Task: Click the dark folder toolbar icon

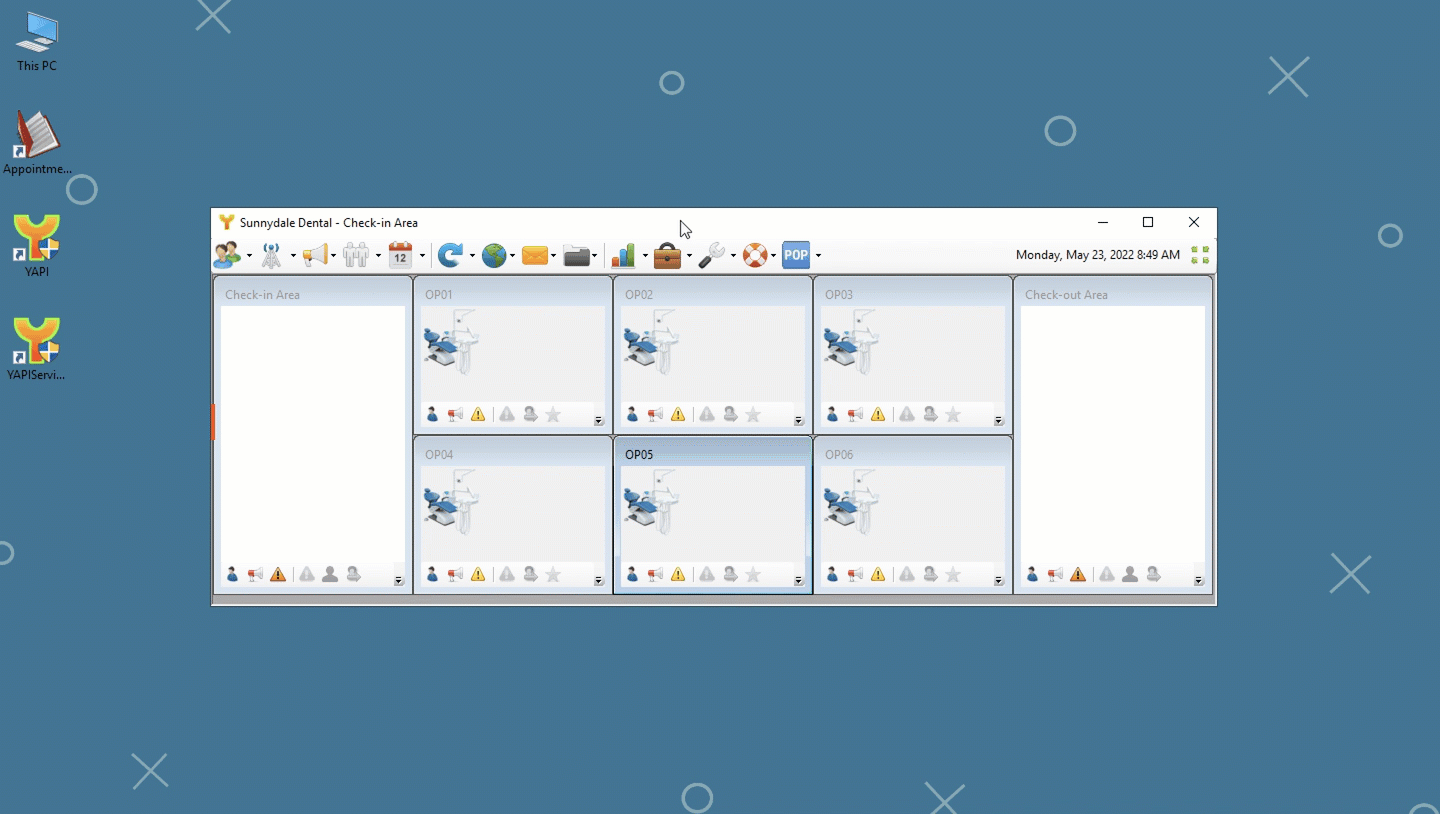Action: coord(576,256)
